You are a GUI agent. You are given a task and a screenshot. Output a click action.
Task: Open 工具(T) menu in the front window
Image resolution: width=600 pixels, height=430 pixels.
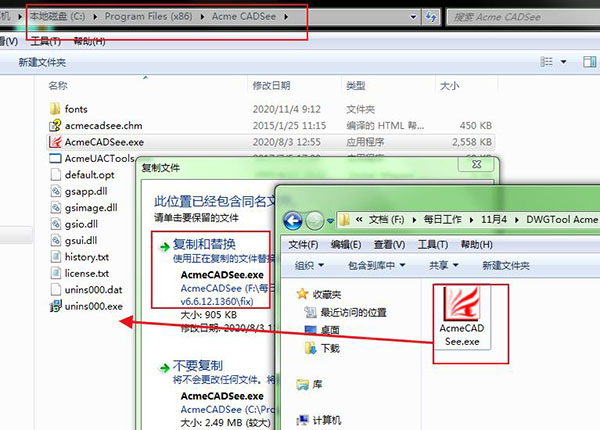[x=432, y=244]
